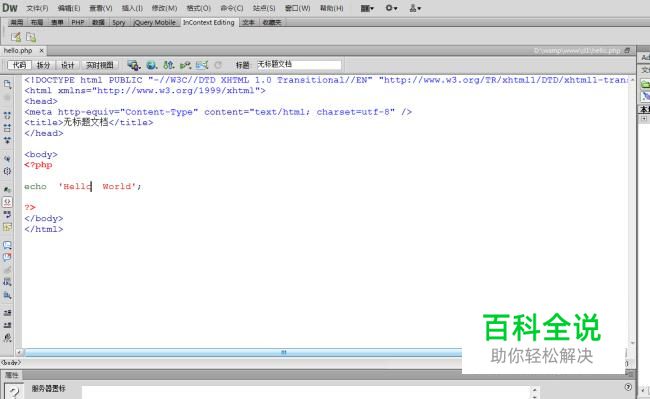The height and width of the screenshot is (399, 650).
Task: Click the Balance Braces icon
Action: 7,171
